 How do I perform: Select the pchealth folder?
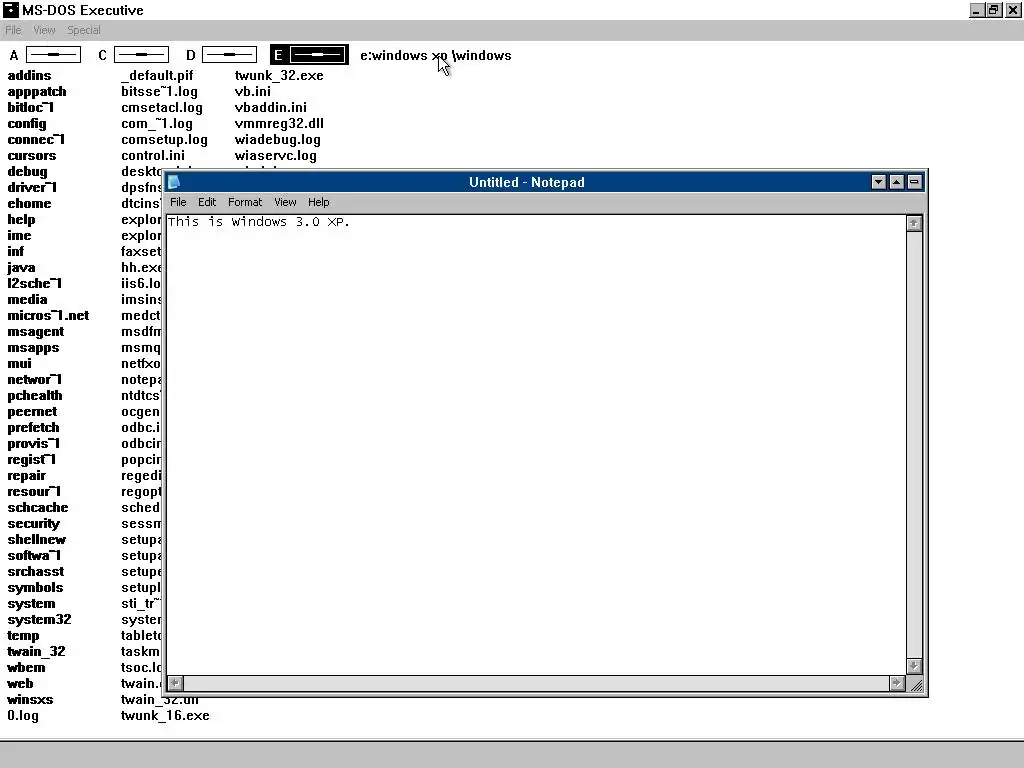(x=35, y=396)
